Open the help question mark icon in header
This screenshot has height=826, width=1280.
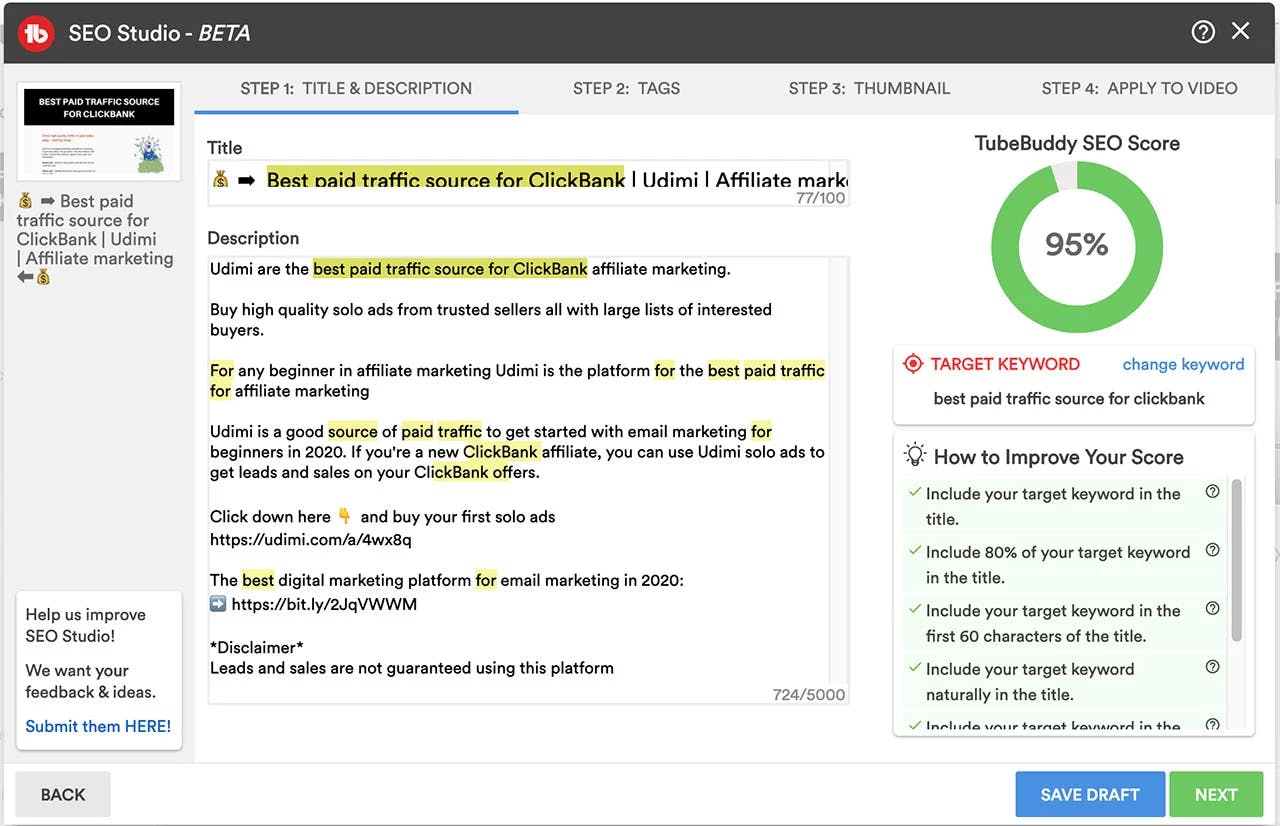click(1203, 32)
